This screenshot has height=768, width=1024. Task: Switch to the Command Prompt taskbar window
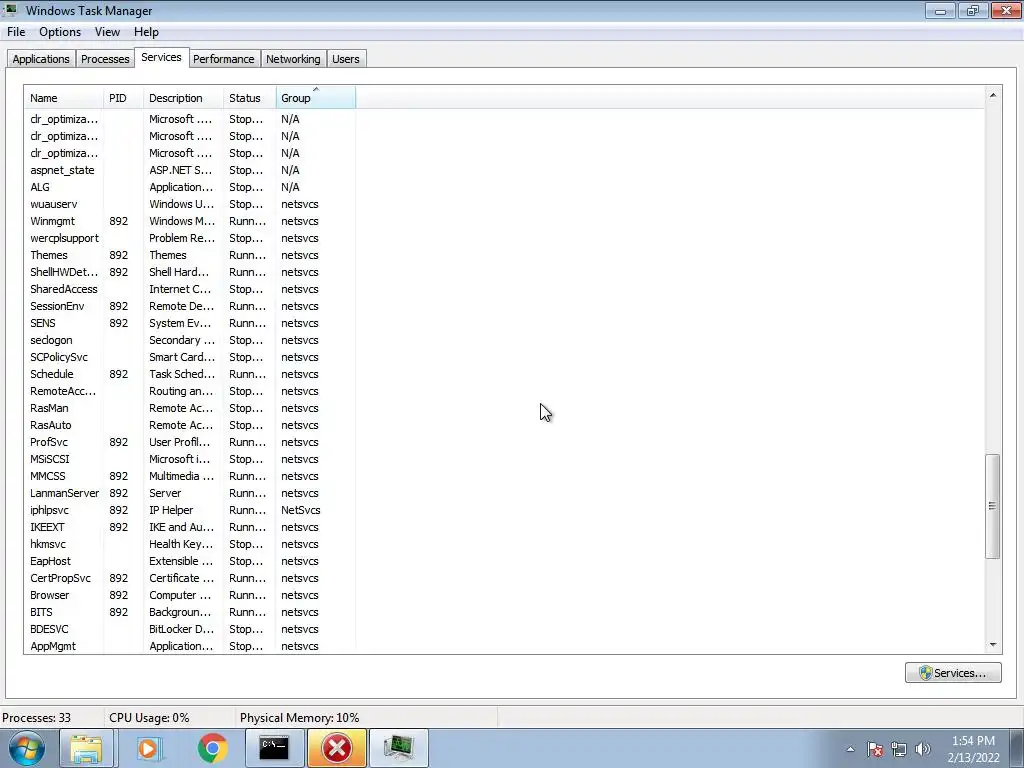274,748
